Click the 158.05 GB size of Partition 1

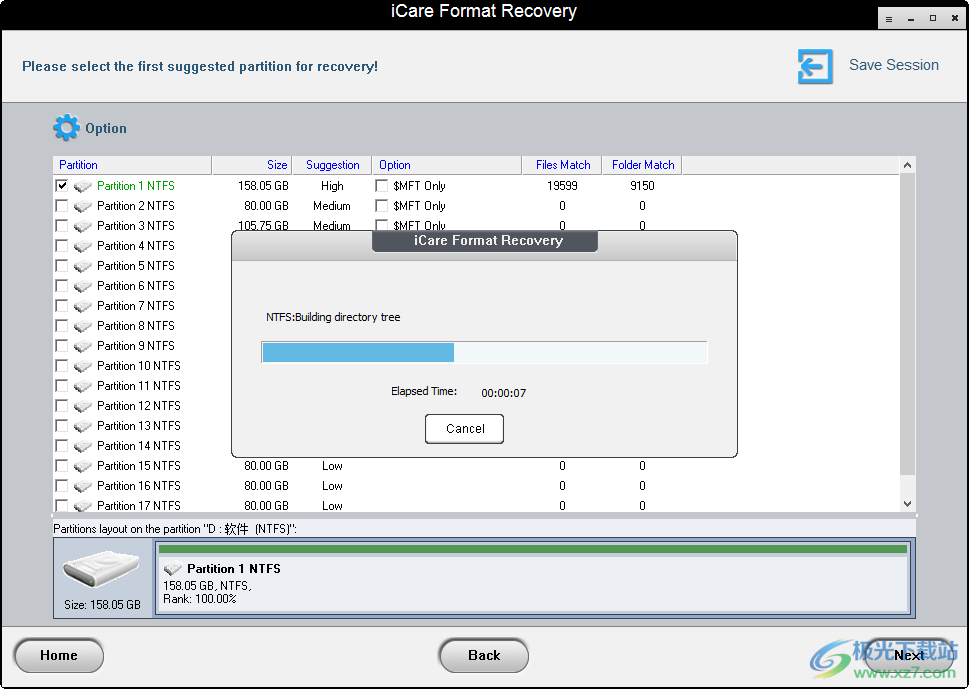click(x=263, y=186)
